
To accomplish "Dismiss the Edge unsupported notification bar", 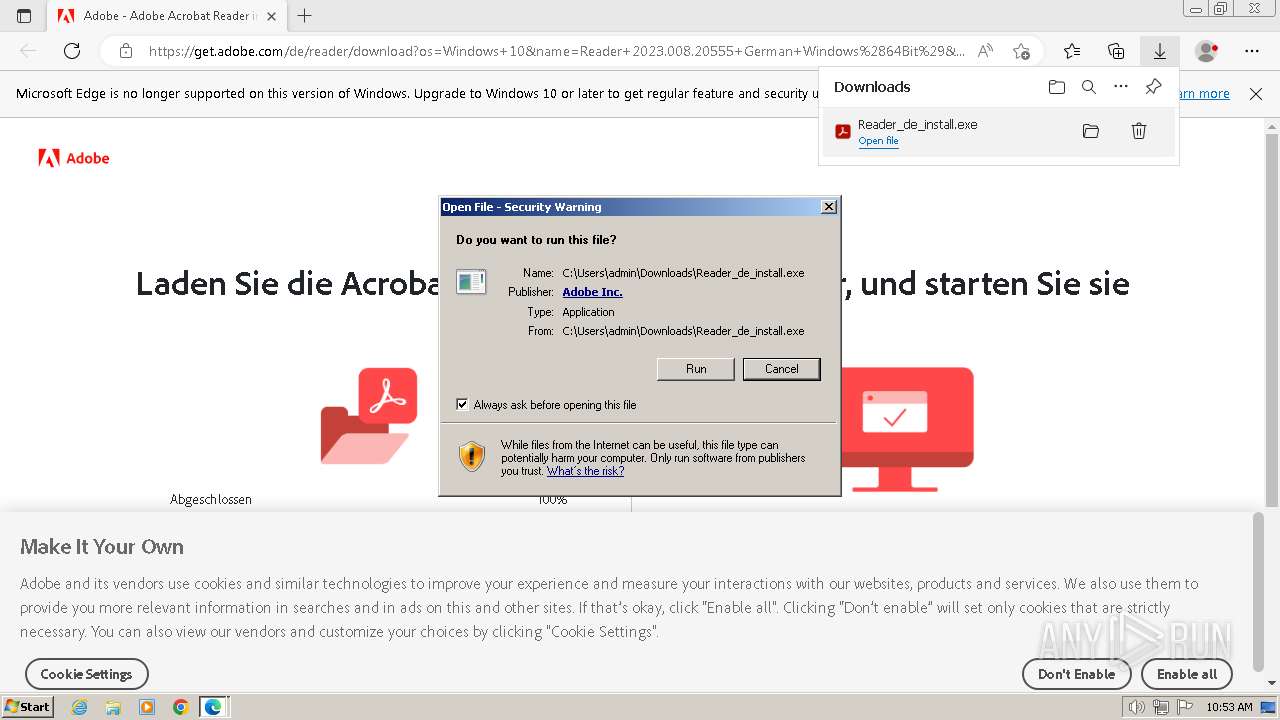I will 1256,94.
